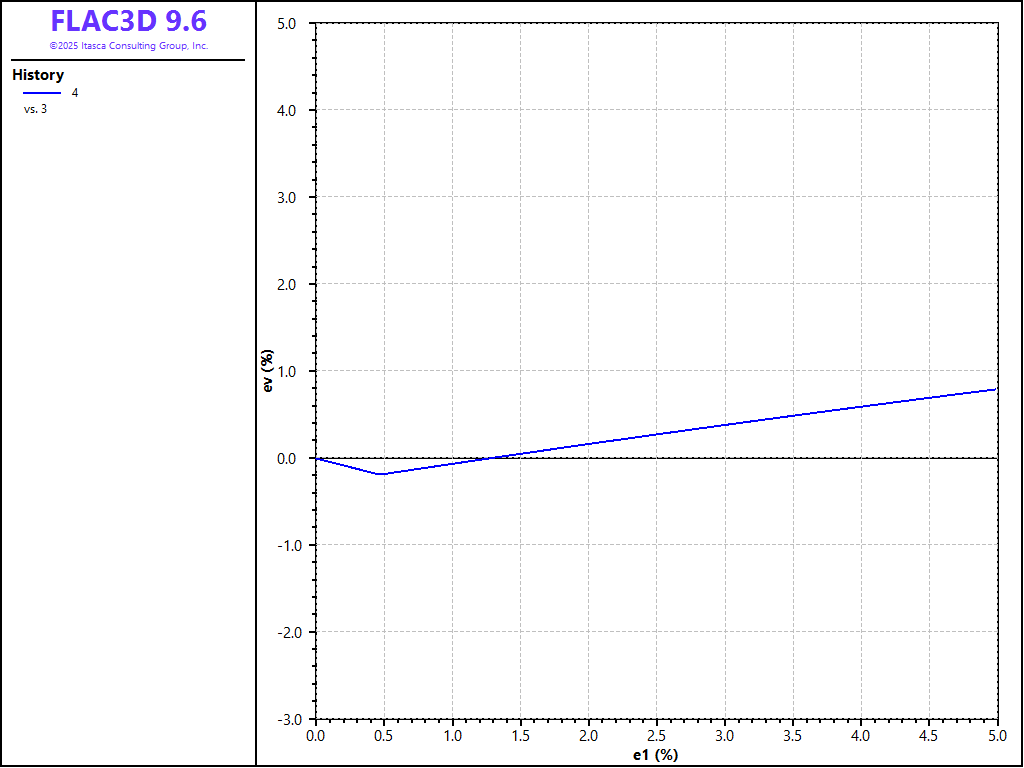Click the blue curve's right endpoint

point(996,389)
